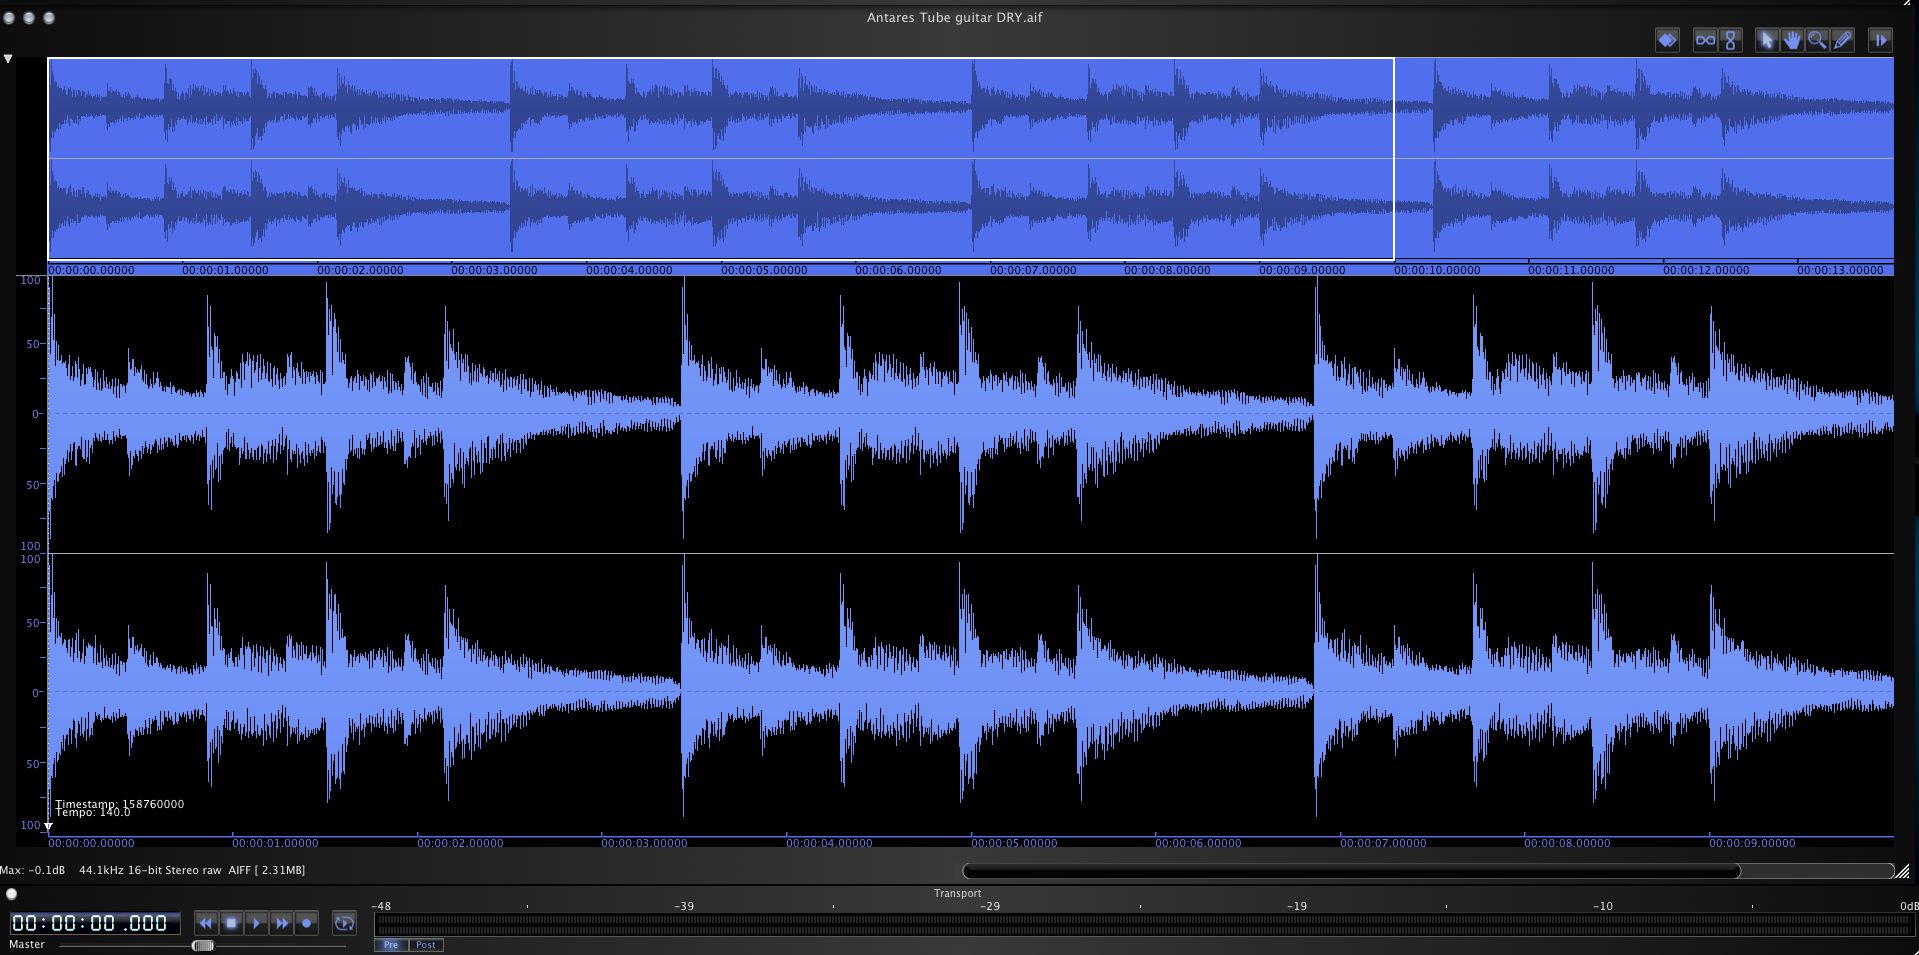Screen dimensions: 1919x955
Task: Click overview ruler at 00:00:10.00000
Action: (x=1437, y=270)
